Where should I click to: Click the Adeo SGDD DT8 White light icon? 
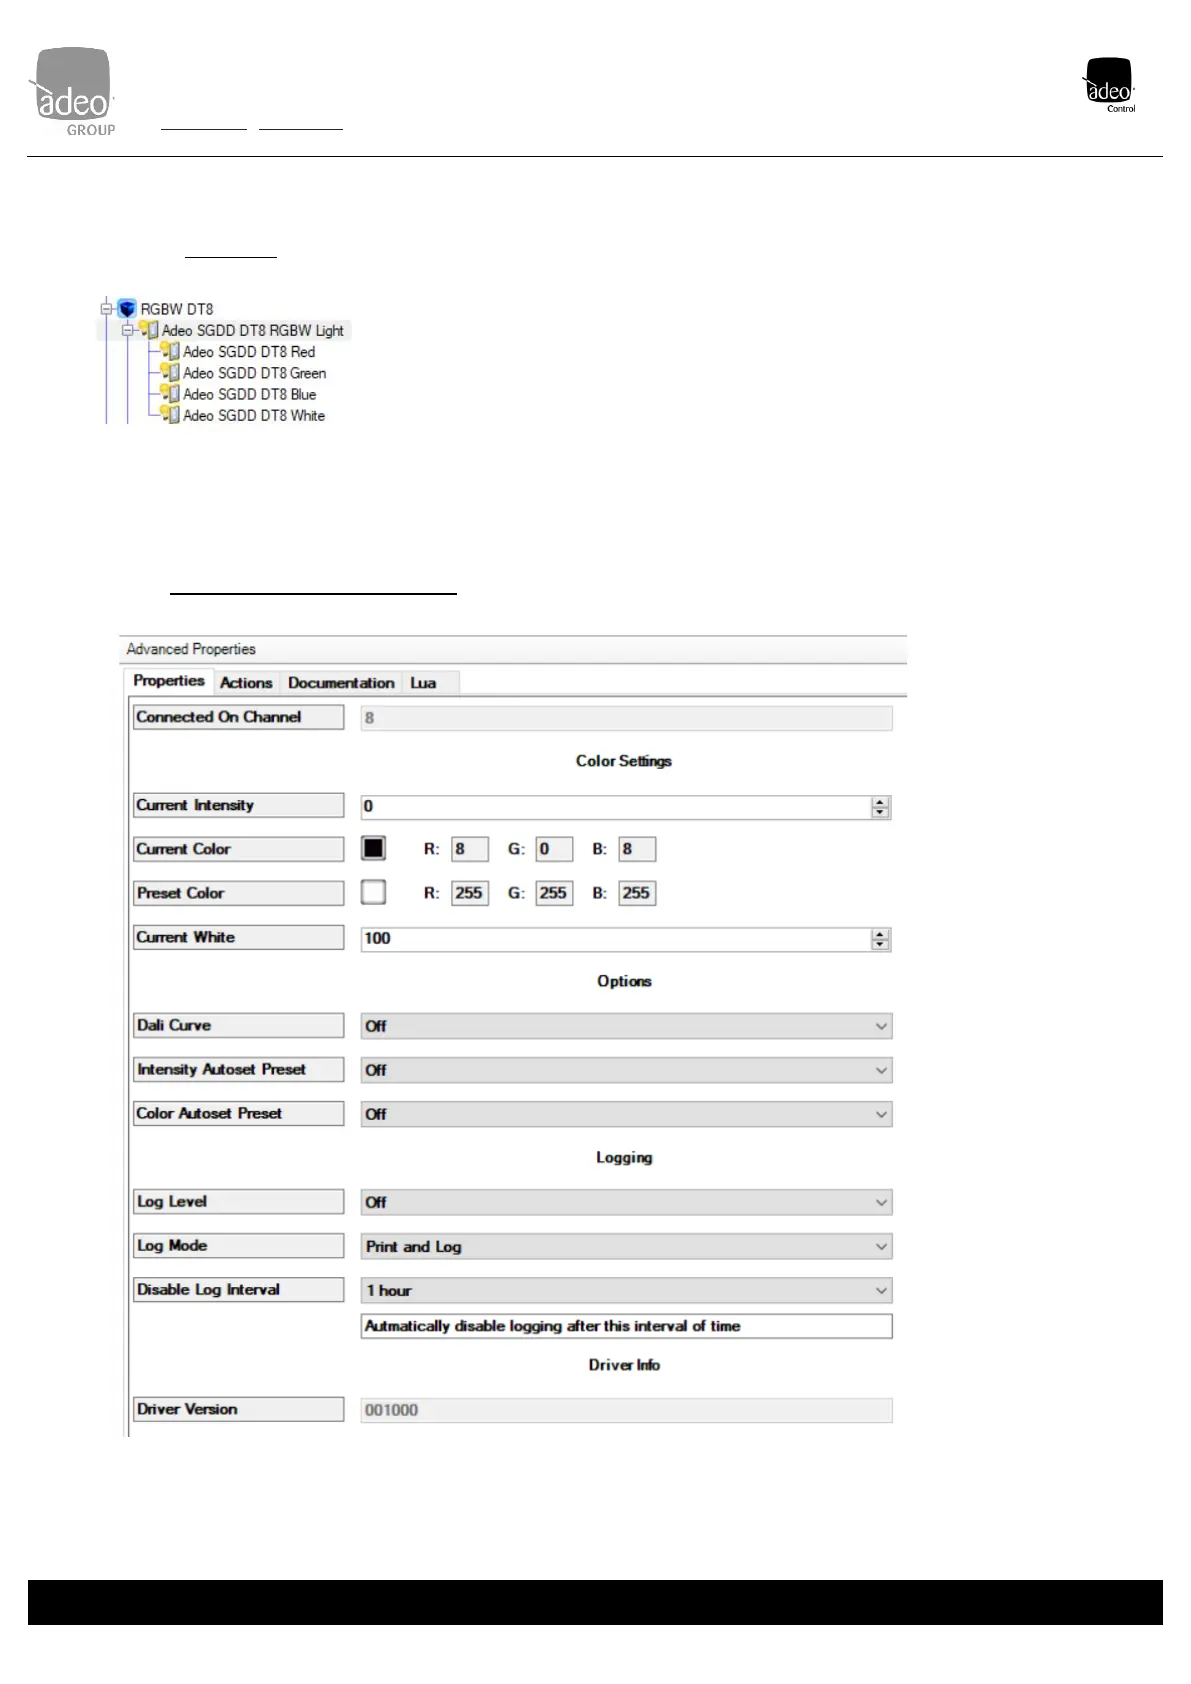tap(170, 415)
